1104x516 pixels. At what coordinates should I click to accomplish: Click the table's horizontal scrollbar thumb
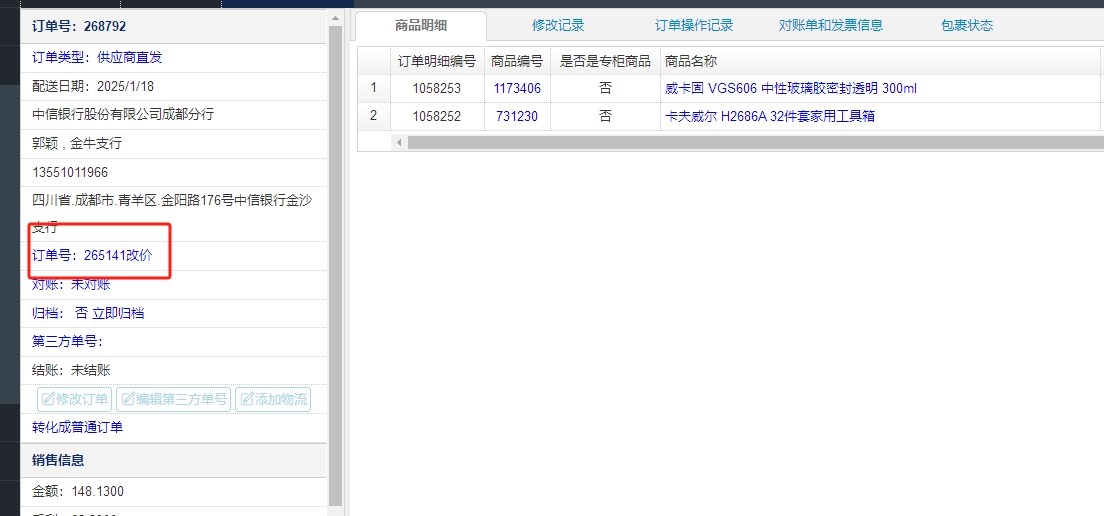click(755, 143)
